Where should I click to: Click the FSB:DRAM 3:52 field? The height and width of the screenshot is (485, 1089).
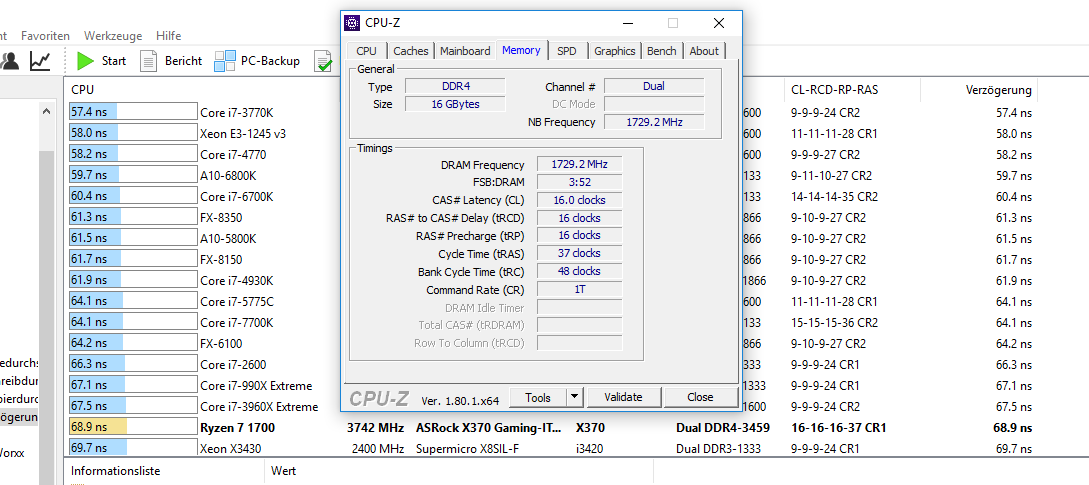(579, 182)
